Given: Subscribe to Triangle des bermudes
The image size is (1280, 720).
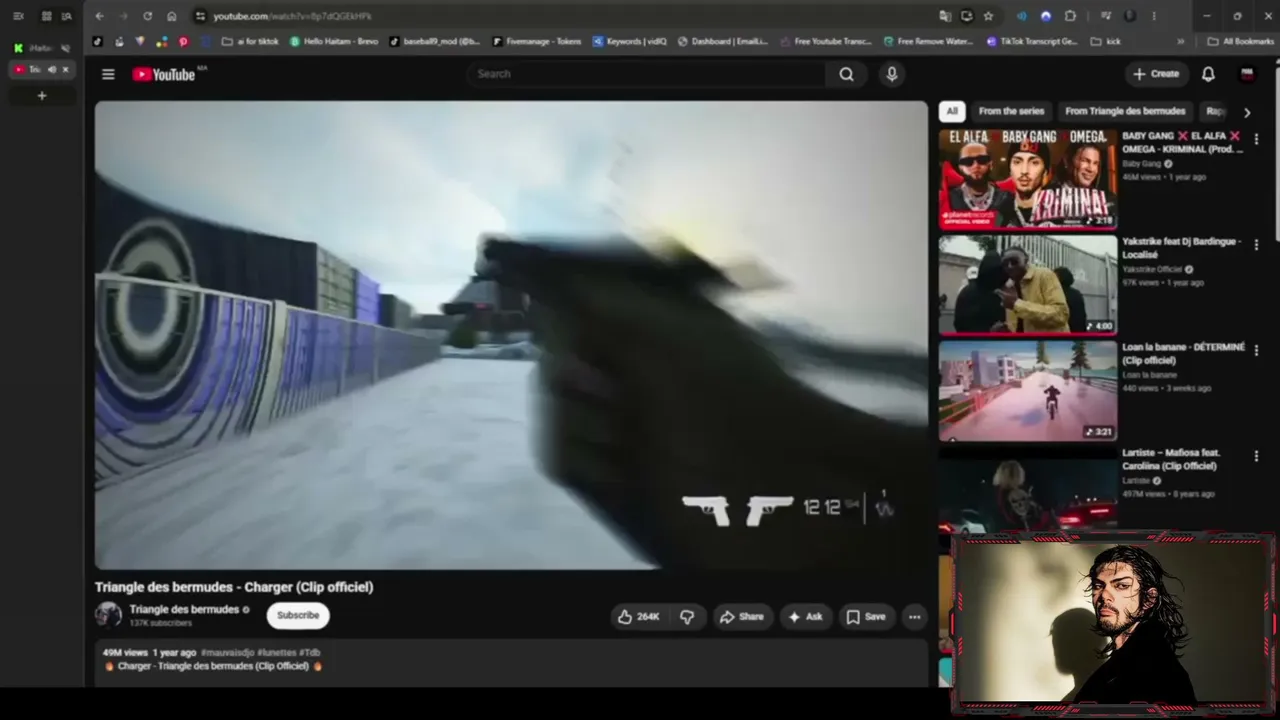Looking at the screenshot, I should [298, 616].
